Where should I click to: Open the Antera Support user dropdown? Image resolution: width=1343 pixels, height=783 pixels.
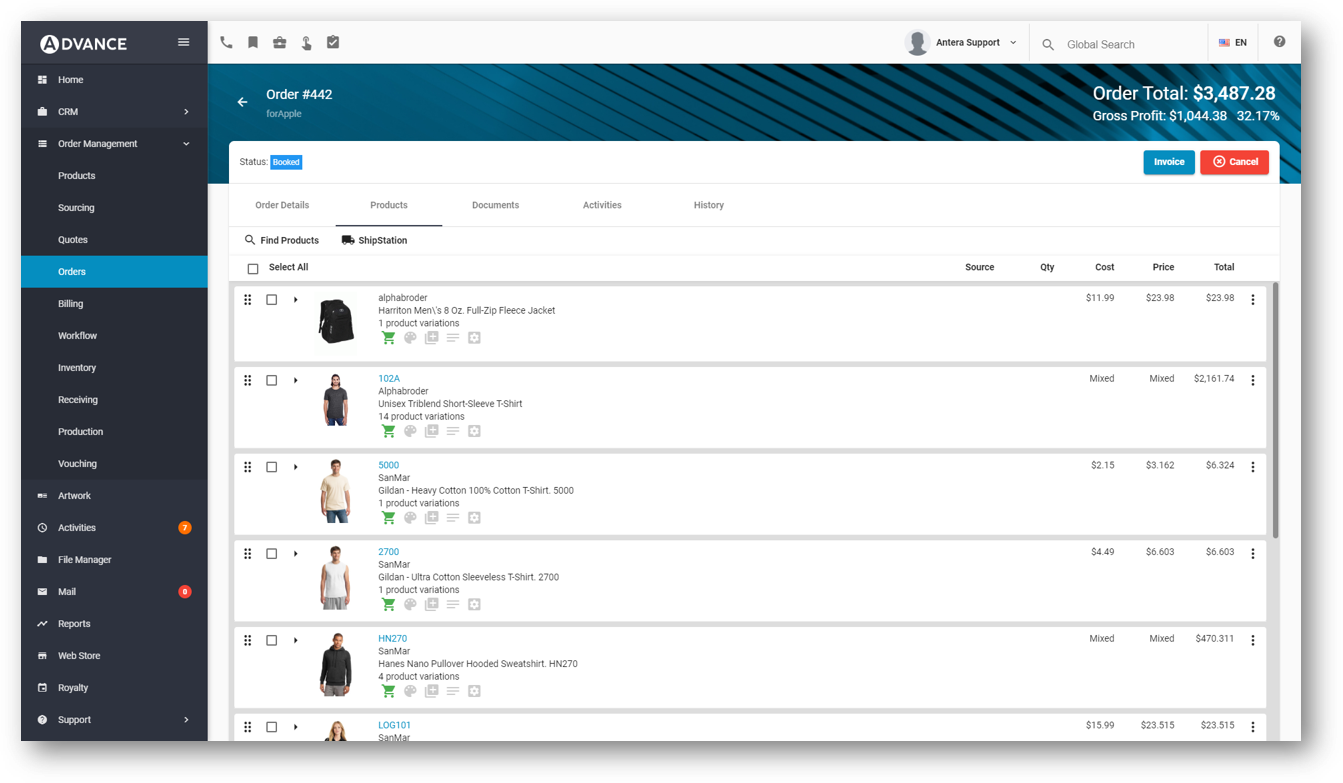tap(962, 43)
